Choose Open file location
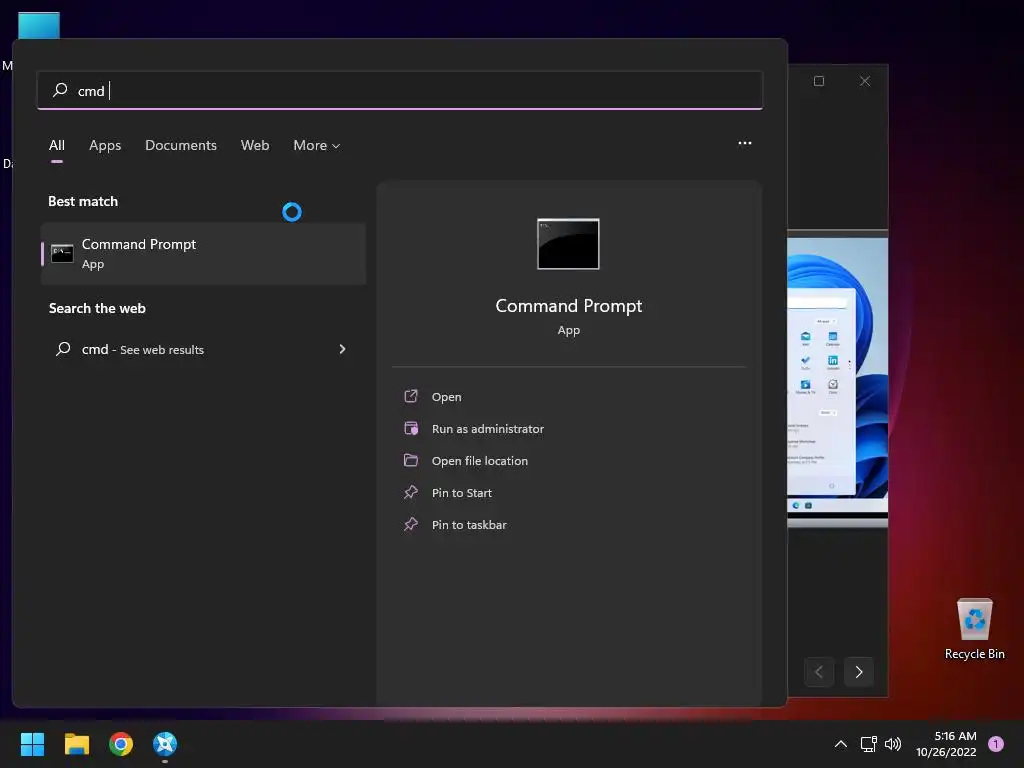This screenshot has height=768, width=1024. click(x=479, y=460)
